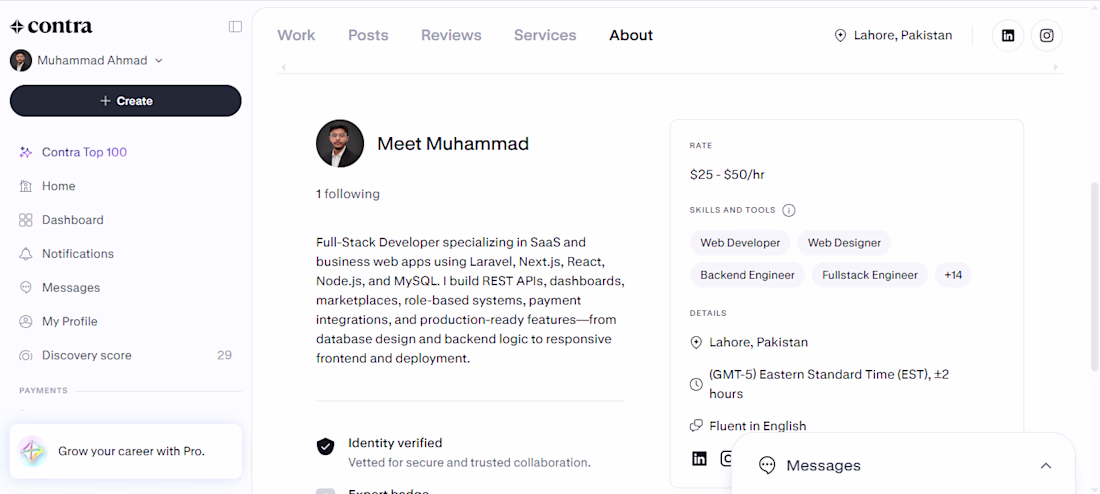Click the Muhammad Ahmad sidebar avatar
The height and width of the screenshot is (494, 1100).
click(x=21, y=60)
